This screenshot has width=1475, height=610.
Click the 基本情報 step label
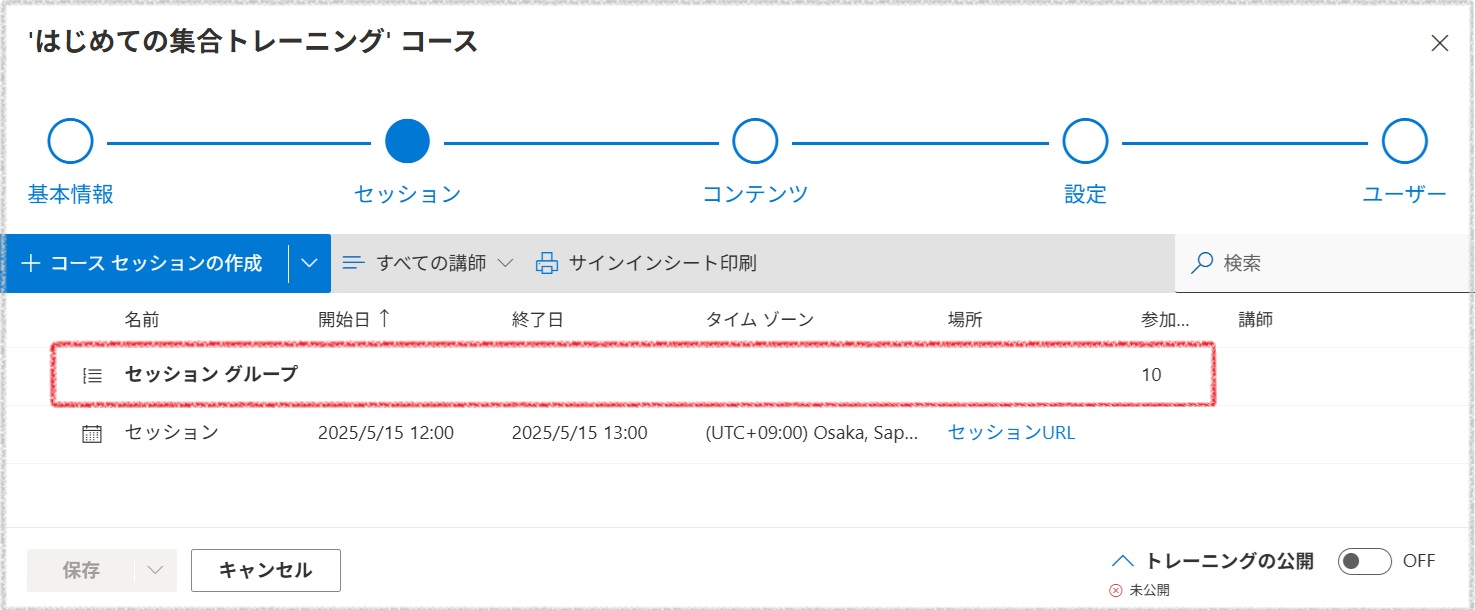click(x=70, y=194)
